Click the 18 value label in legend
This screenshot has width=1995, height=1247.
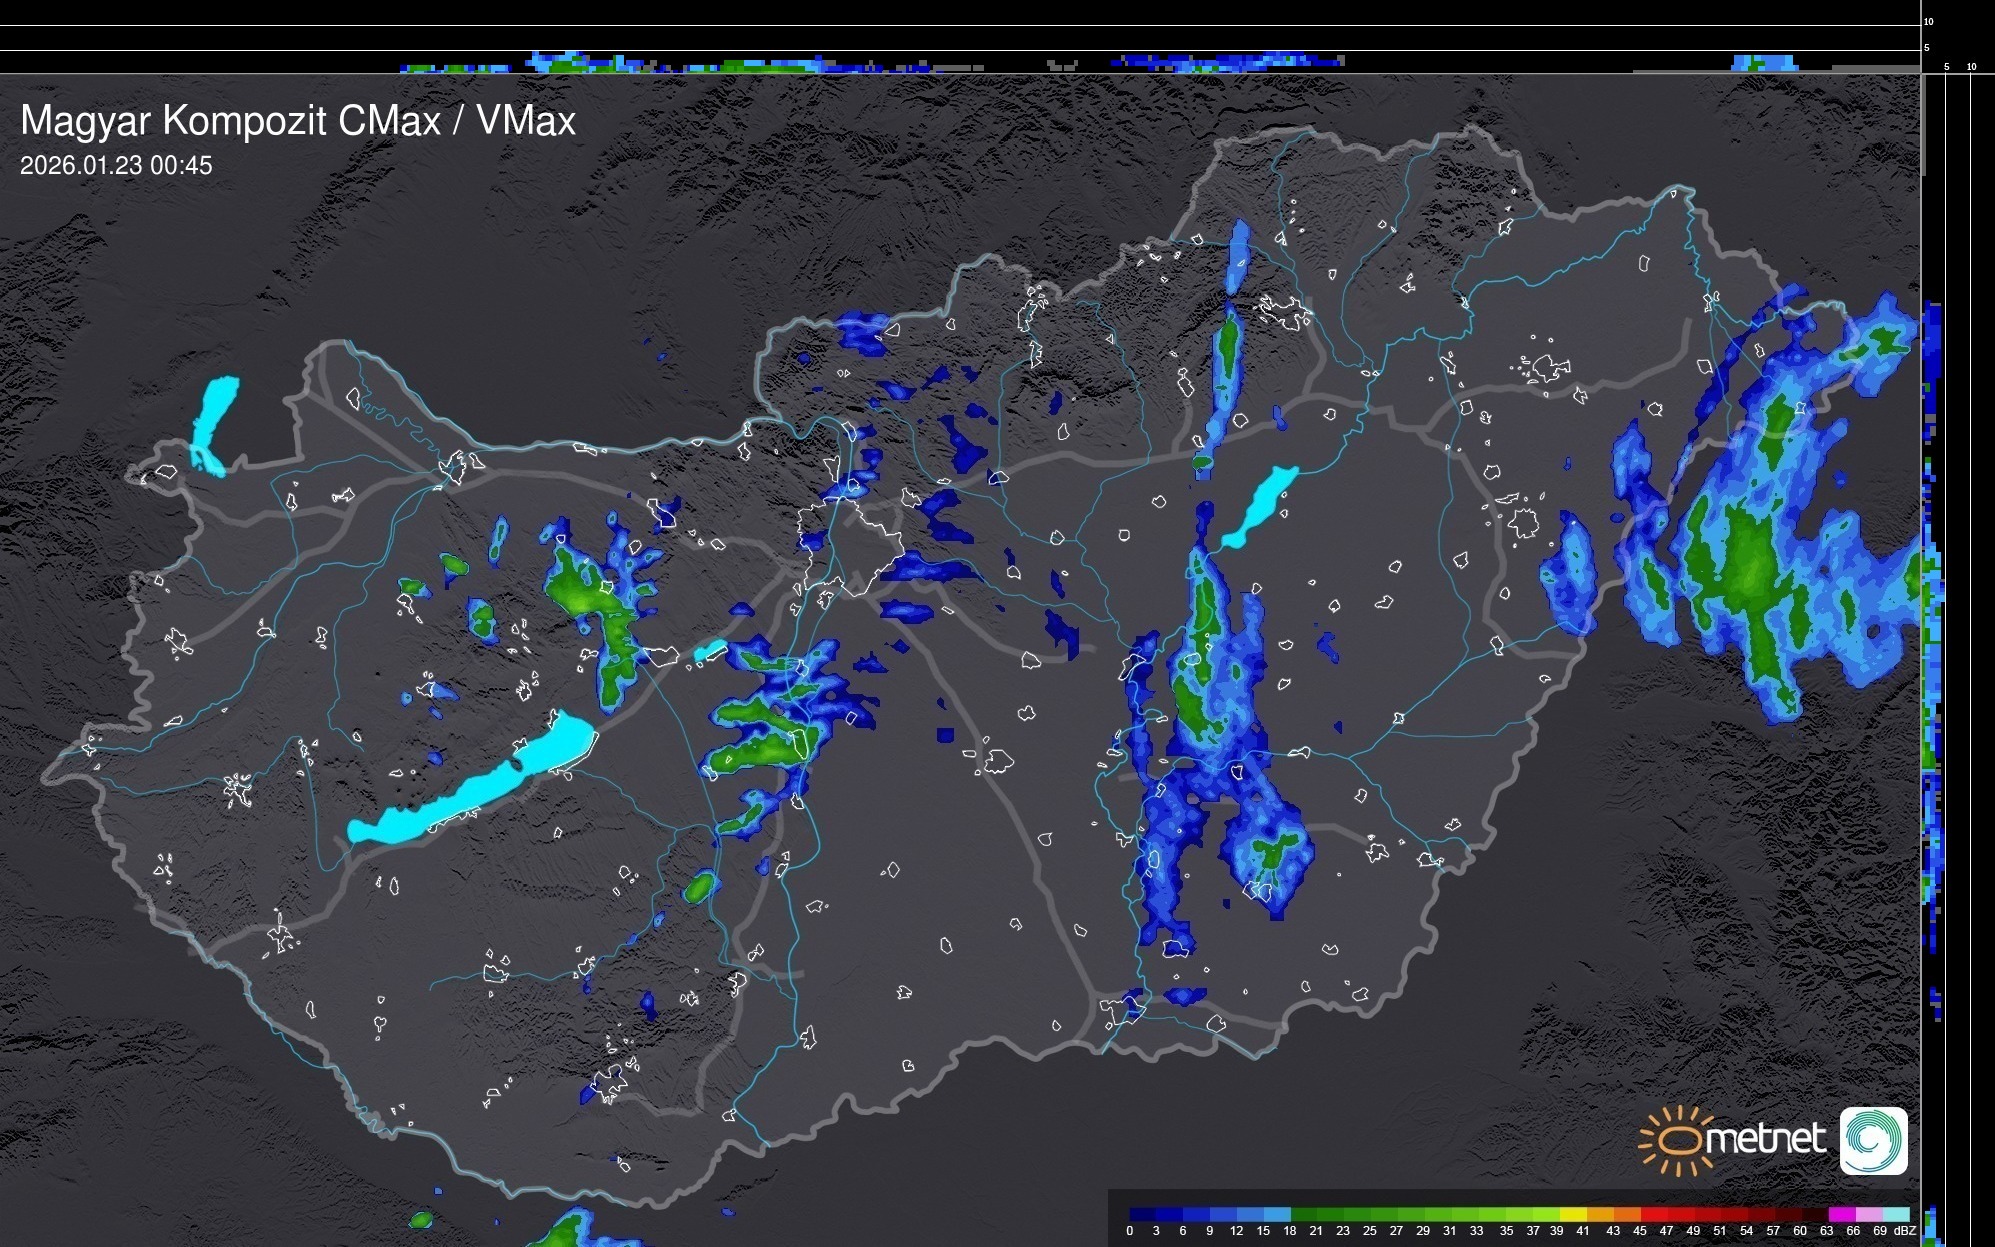(1289, 1231)
